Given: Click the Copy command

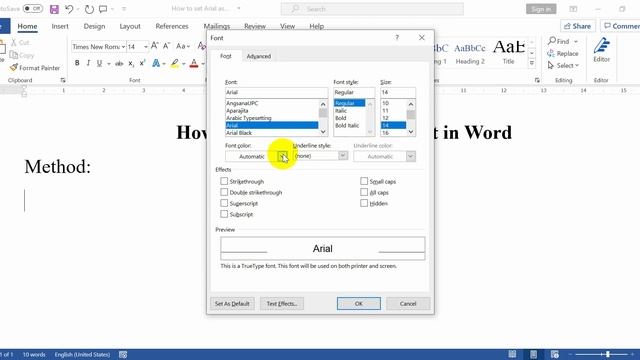Looking at the screenshot, I should (22, 55).
